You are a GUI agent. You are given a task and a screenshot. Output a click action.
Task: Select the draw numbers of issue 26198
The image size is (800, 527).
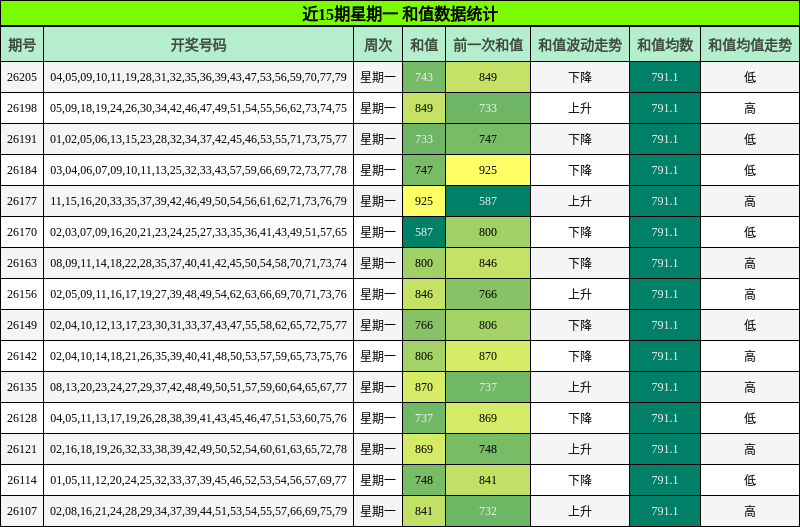[198, 108]
